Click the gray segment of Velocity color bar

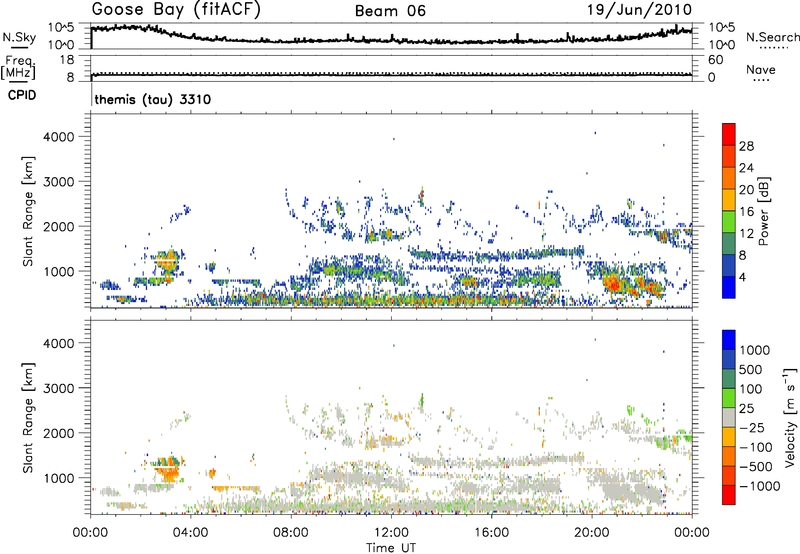pyautogui.click(x=729, y=418)
